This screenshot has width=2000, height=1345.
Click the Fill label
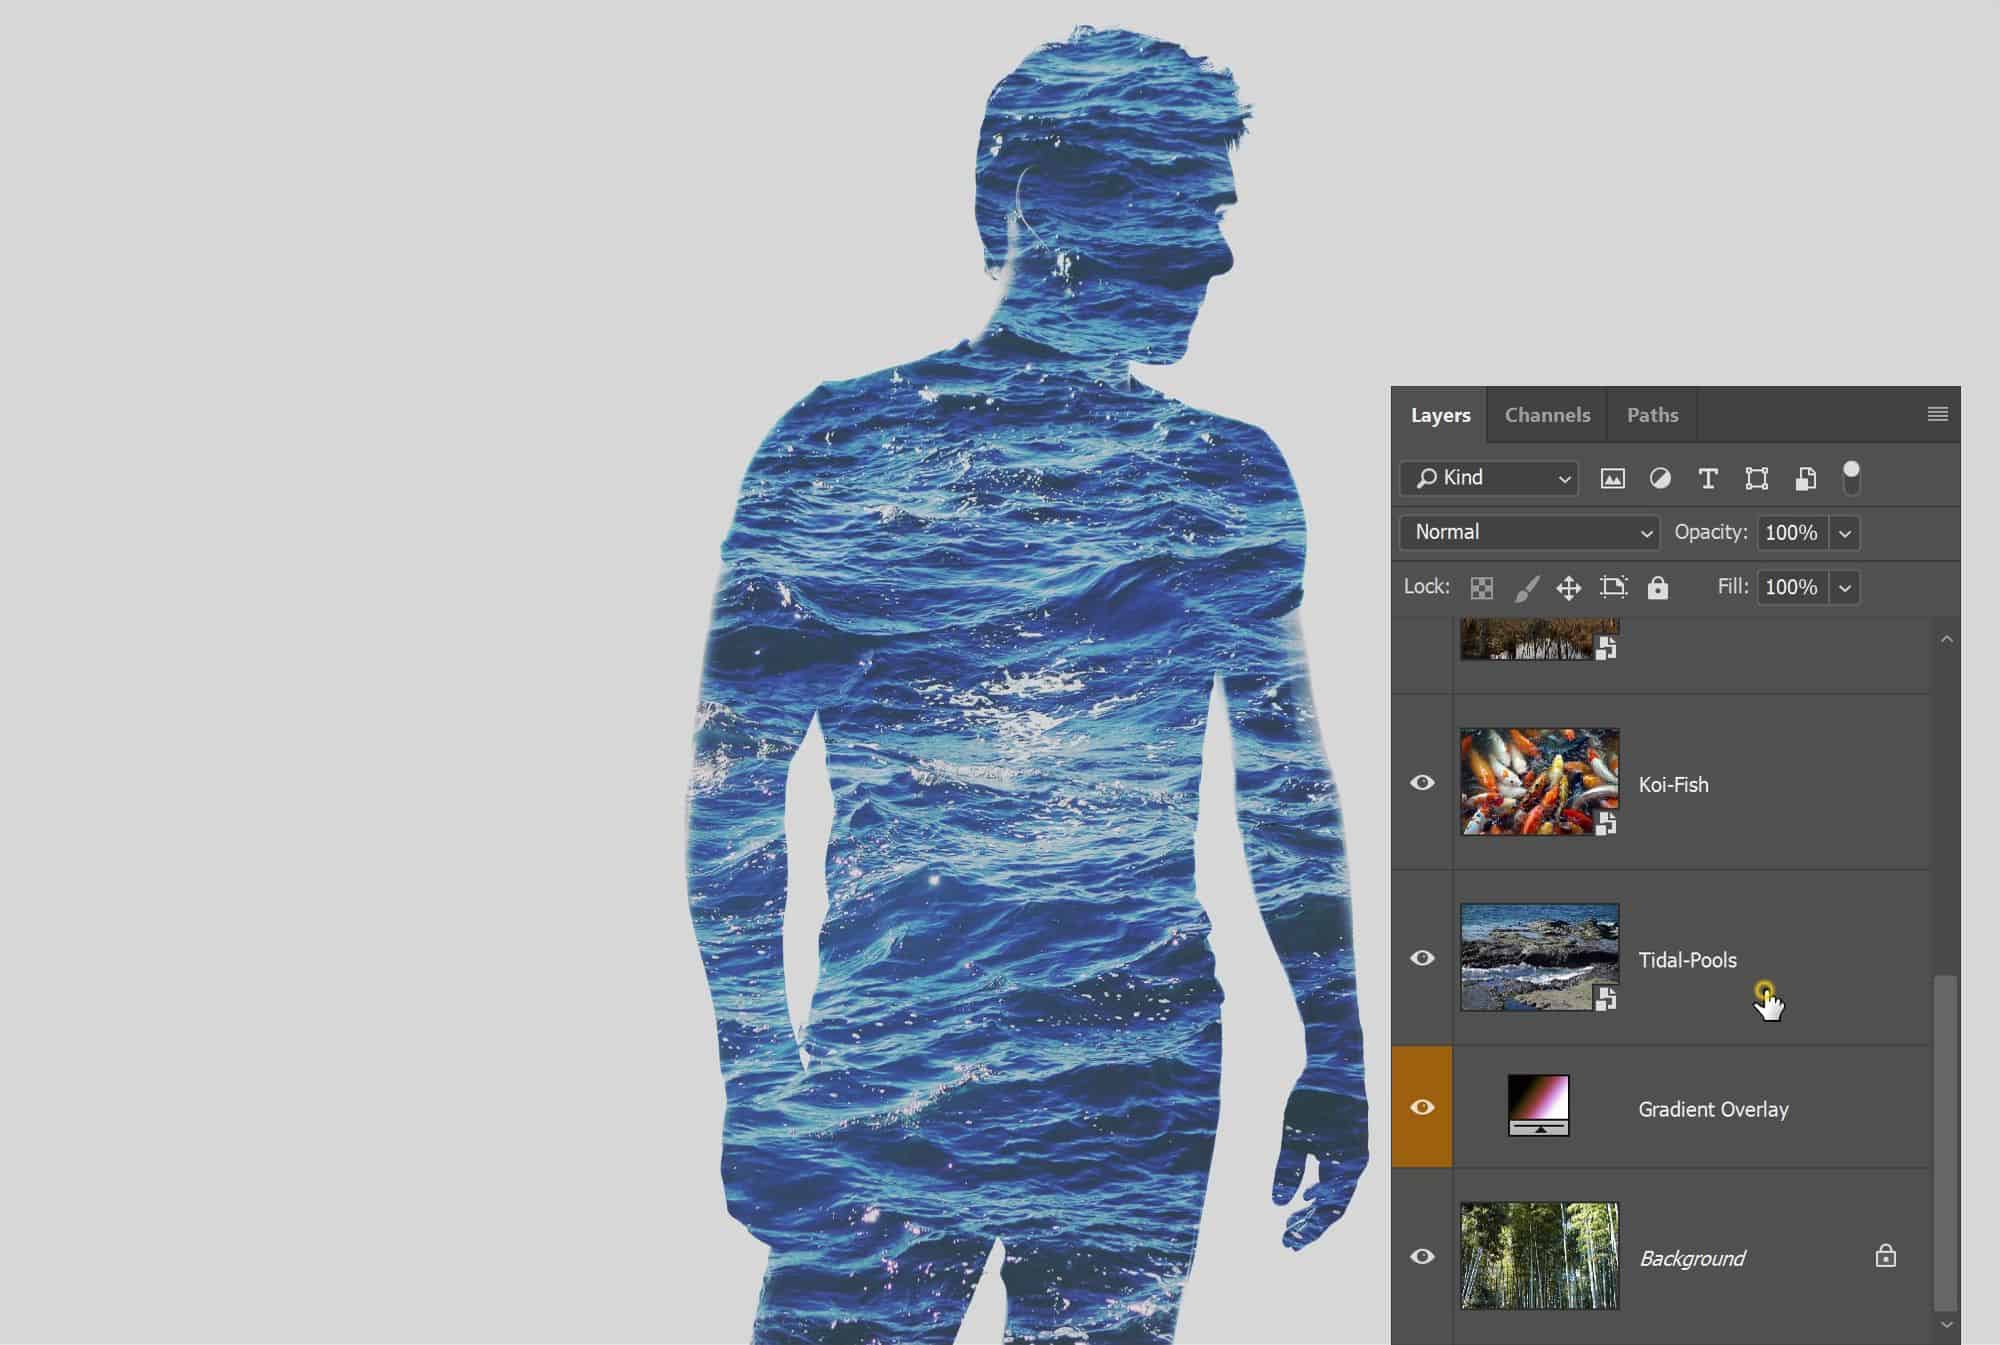click(1733, 587)
